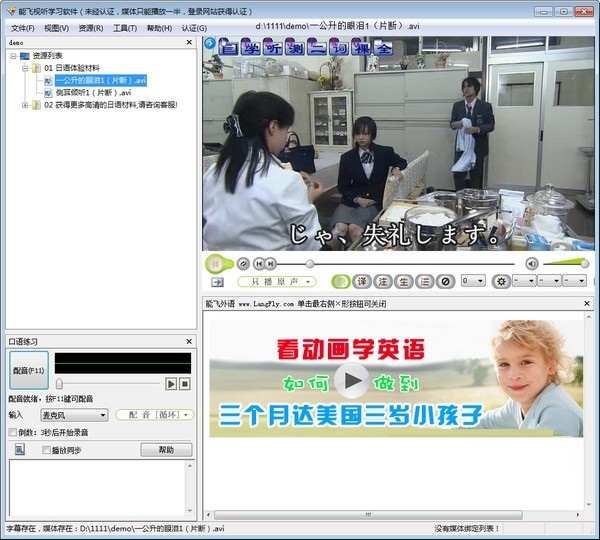Viewport: 600px width, 540px height.
Task: Click the 裸 icon on the video toolbar
Action: coord(361,47)
